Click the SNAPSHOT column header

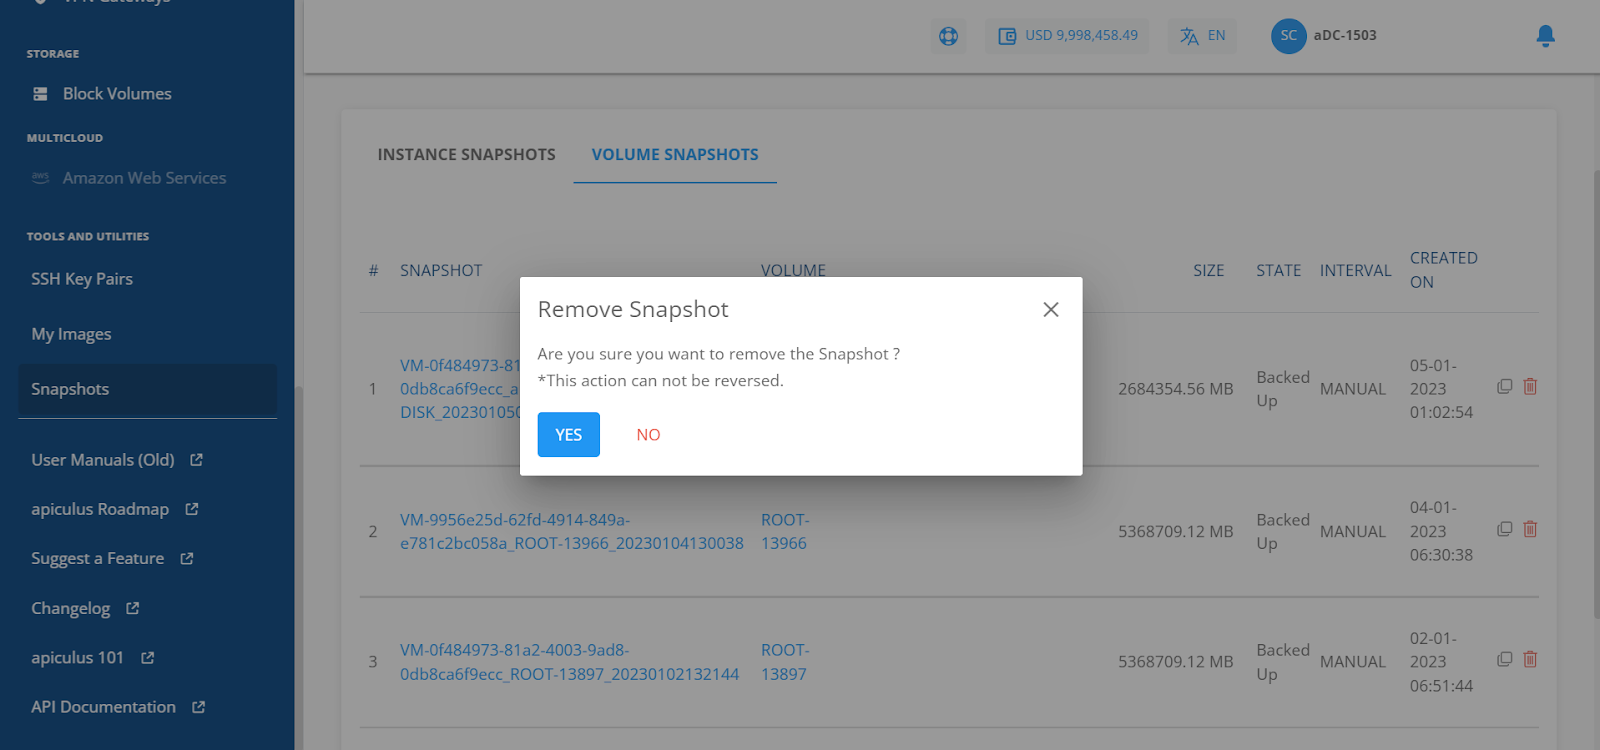click(441, 270)
